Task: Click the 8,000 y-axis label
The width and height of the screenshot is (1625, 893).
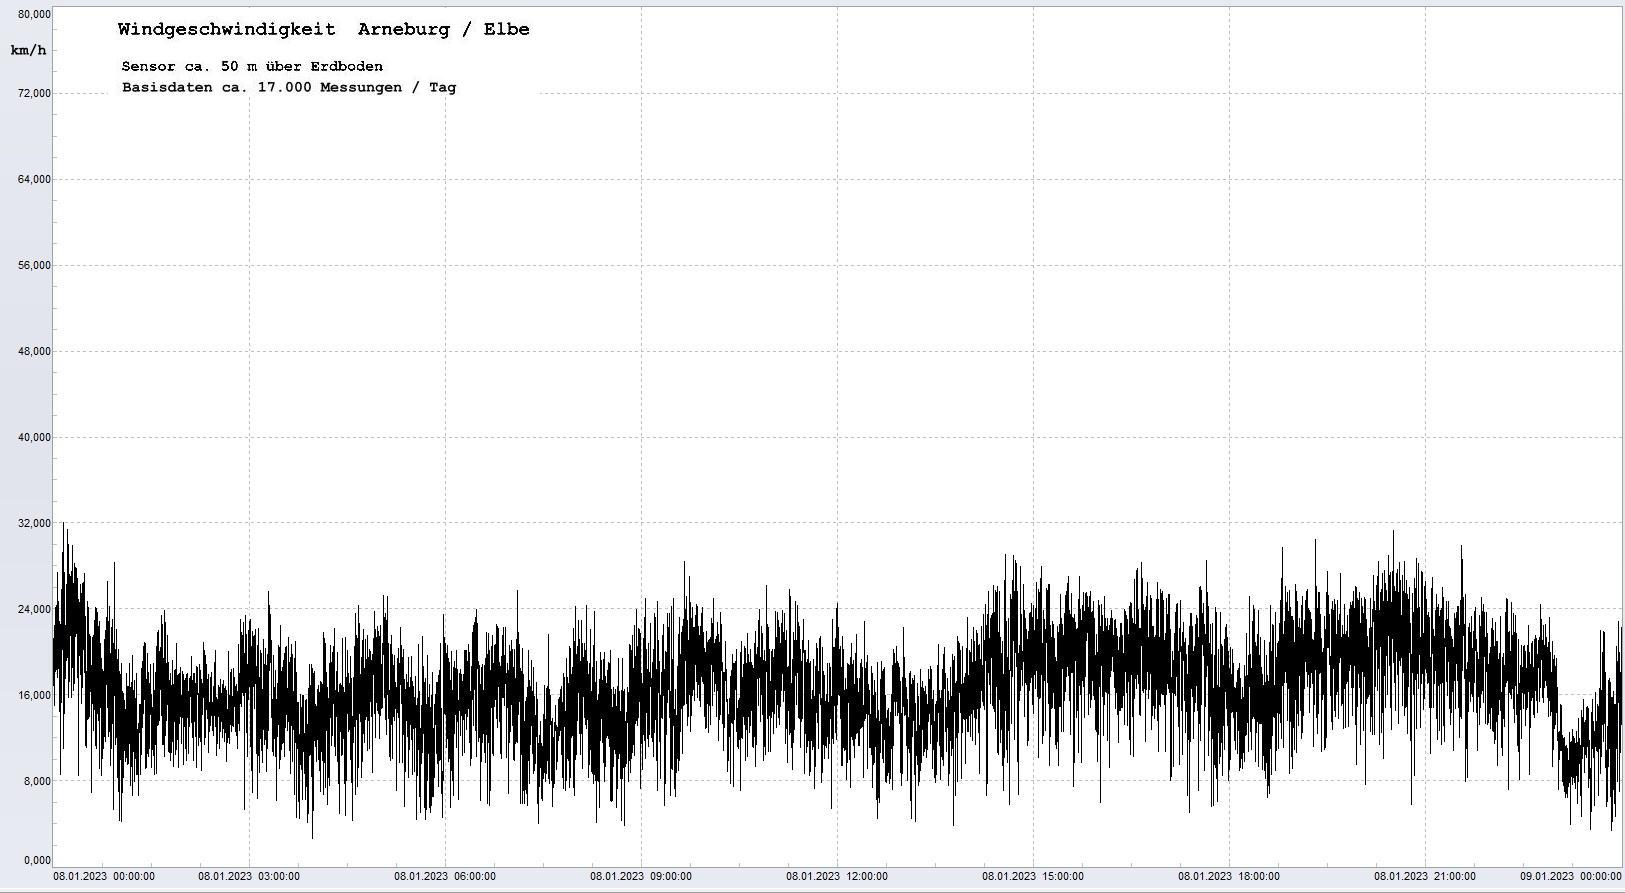Action: pos(38,781)
